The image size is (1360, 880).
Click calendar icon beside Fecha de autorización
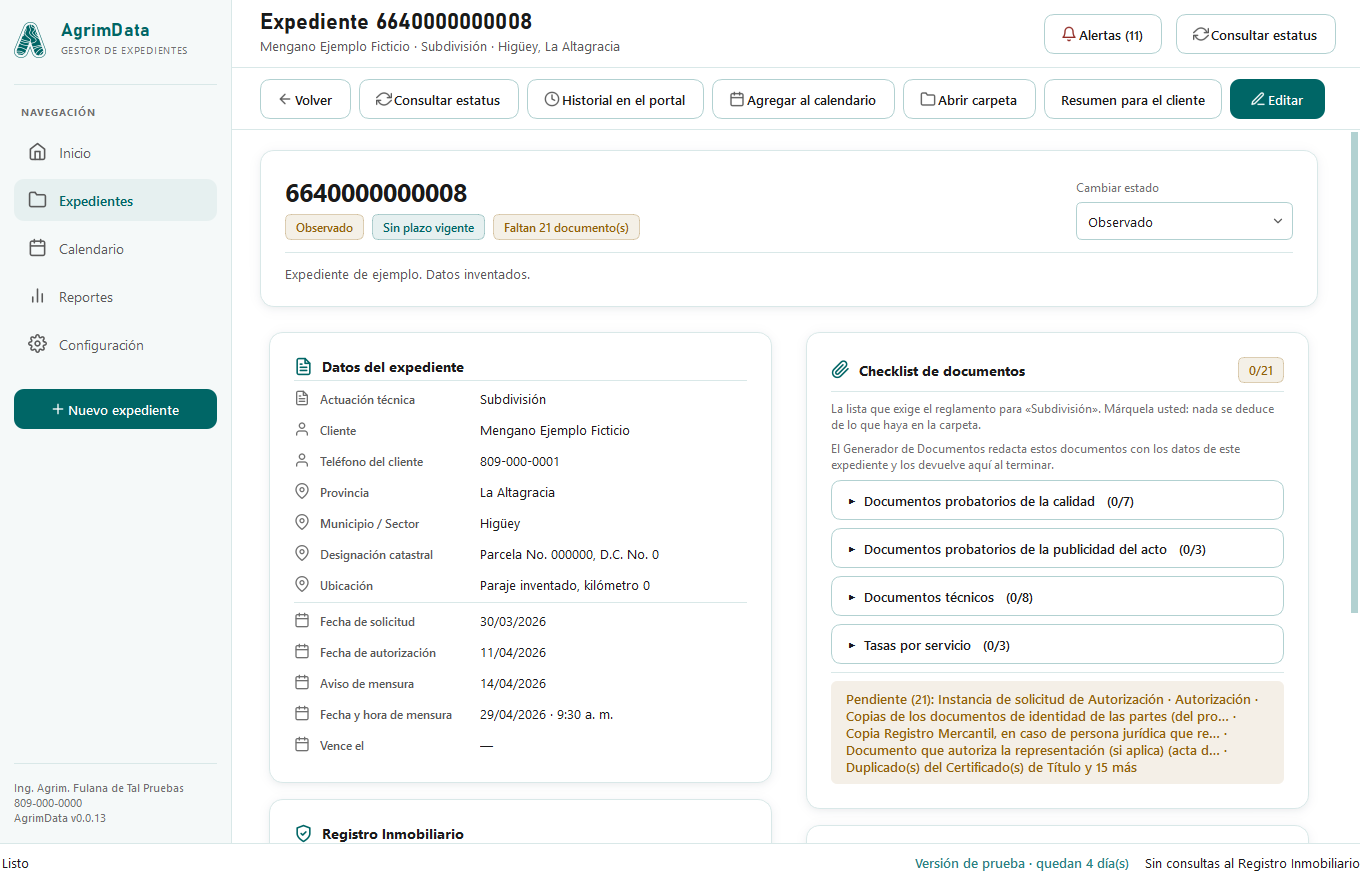click(x=302, y=652)
